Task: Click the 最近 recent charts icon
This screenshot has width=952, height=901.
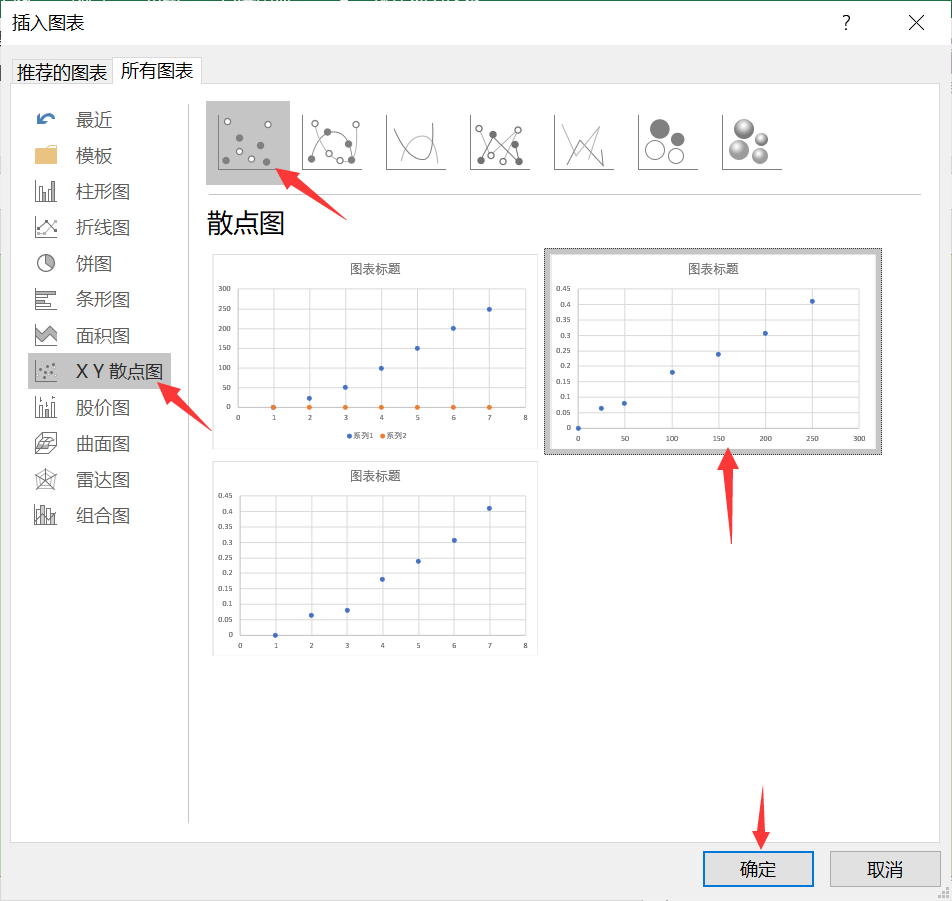Action: click(46, 120)
